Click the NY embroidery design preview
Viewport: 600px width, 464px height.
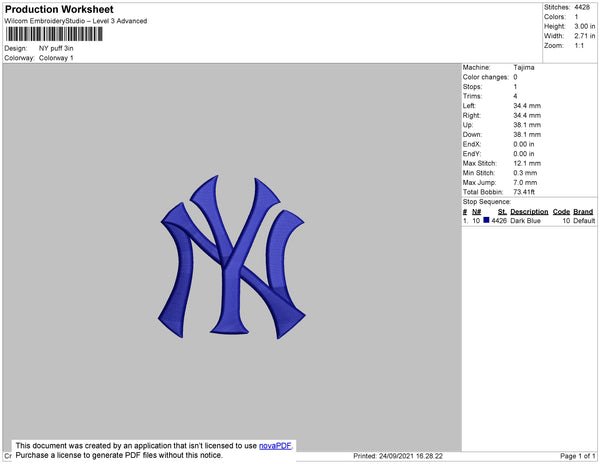(232, 257)
